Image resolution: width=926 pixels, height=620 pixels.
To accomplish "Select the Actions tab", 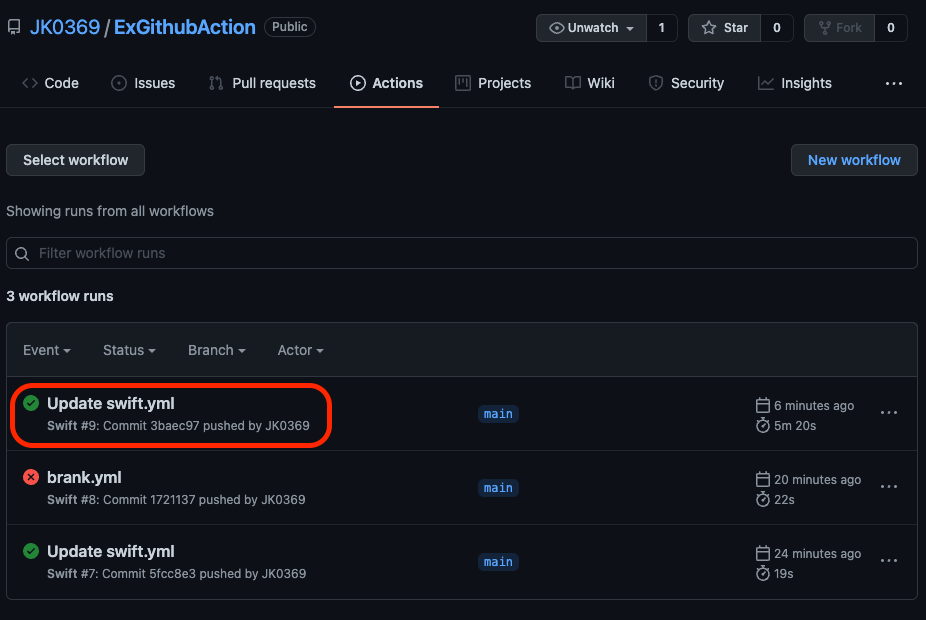I will click(386, 83).
